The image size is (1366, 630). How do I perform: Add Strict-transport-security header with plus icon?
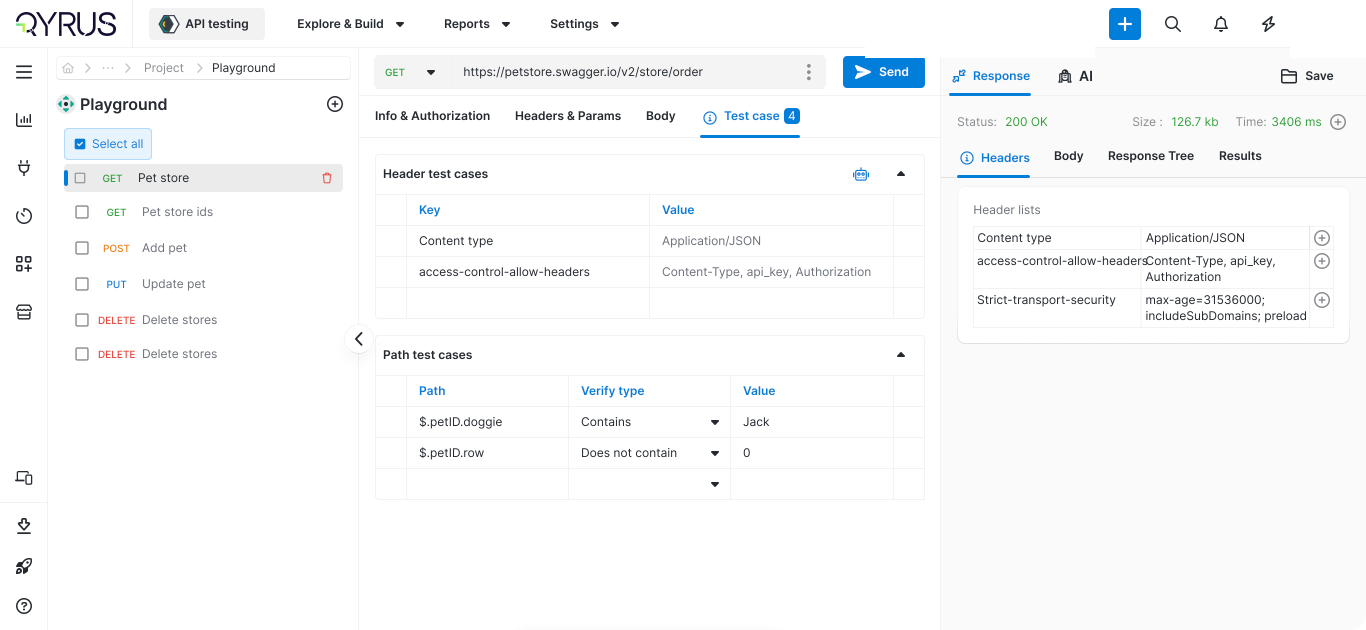coord(1321,300)
